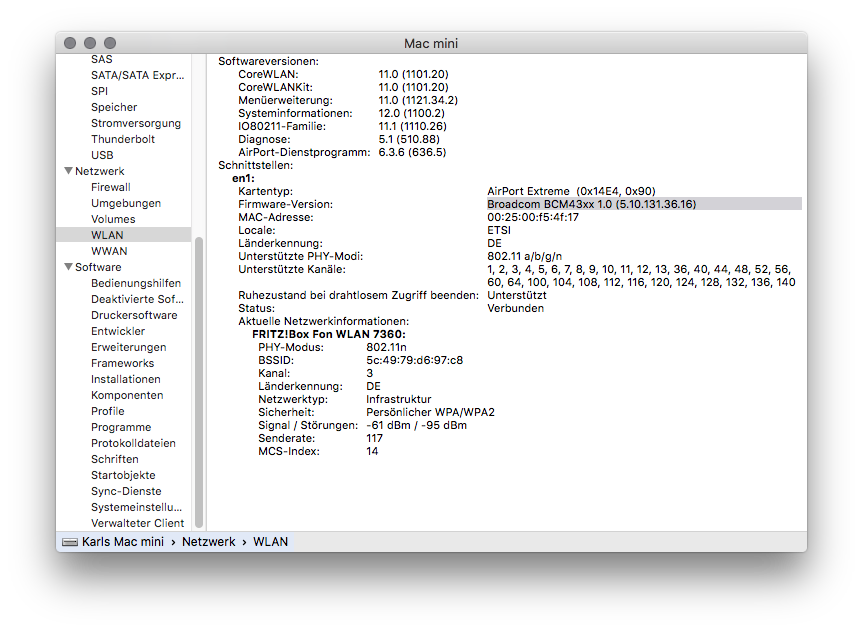Click the sidebar vertical scrollbar
Image resolution: width=863 pixels, height=632 pixels.
[x=199, y=382]
